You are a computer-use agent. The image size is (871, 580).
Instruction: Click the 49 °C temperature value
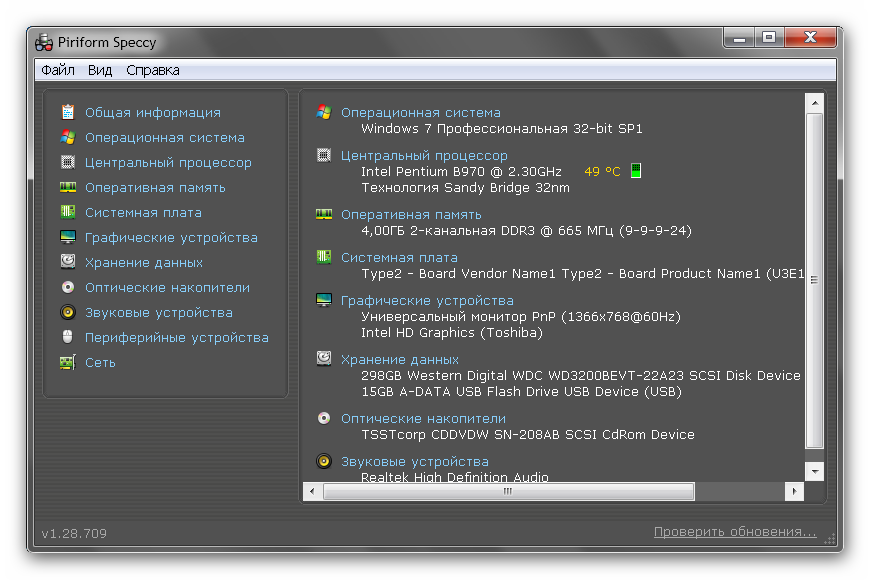(602, 172)
